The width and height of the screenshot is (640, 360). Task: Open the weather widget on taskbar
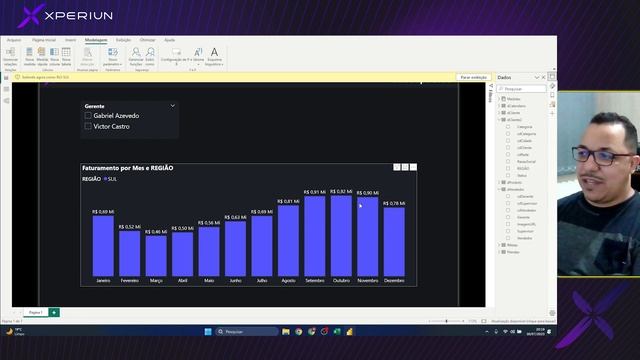pyautogui.click(x=14, y=331)
